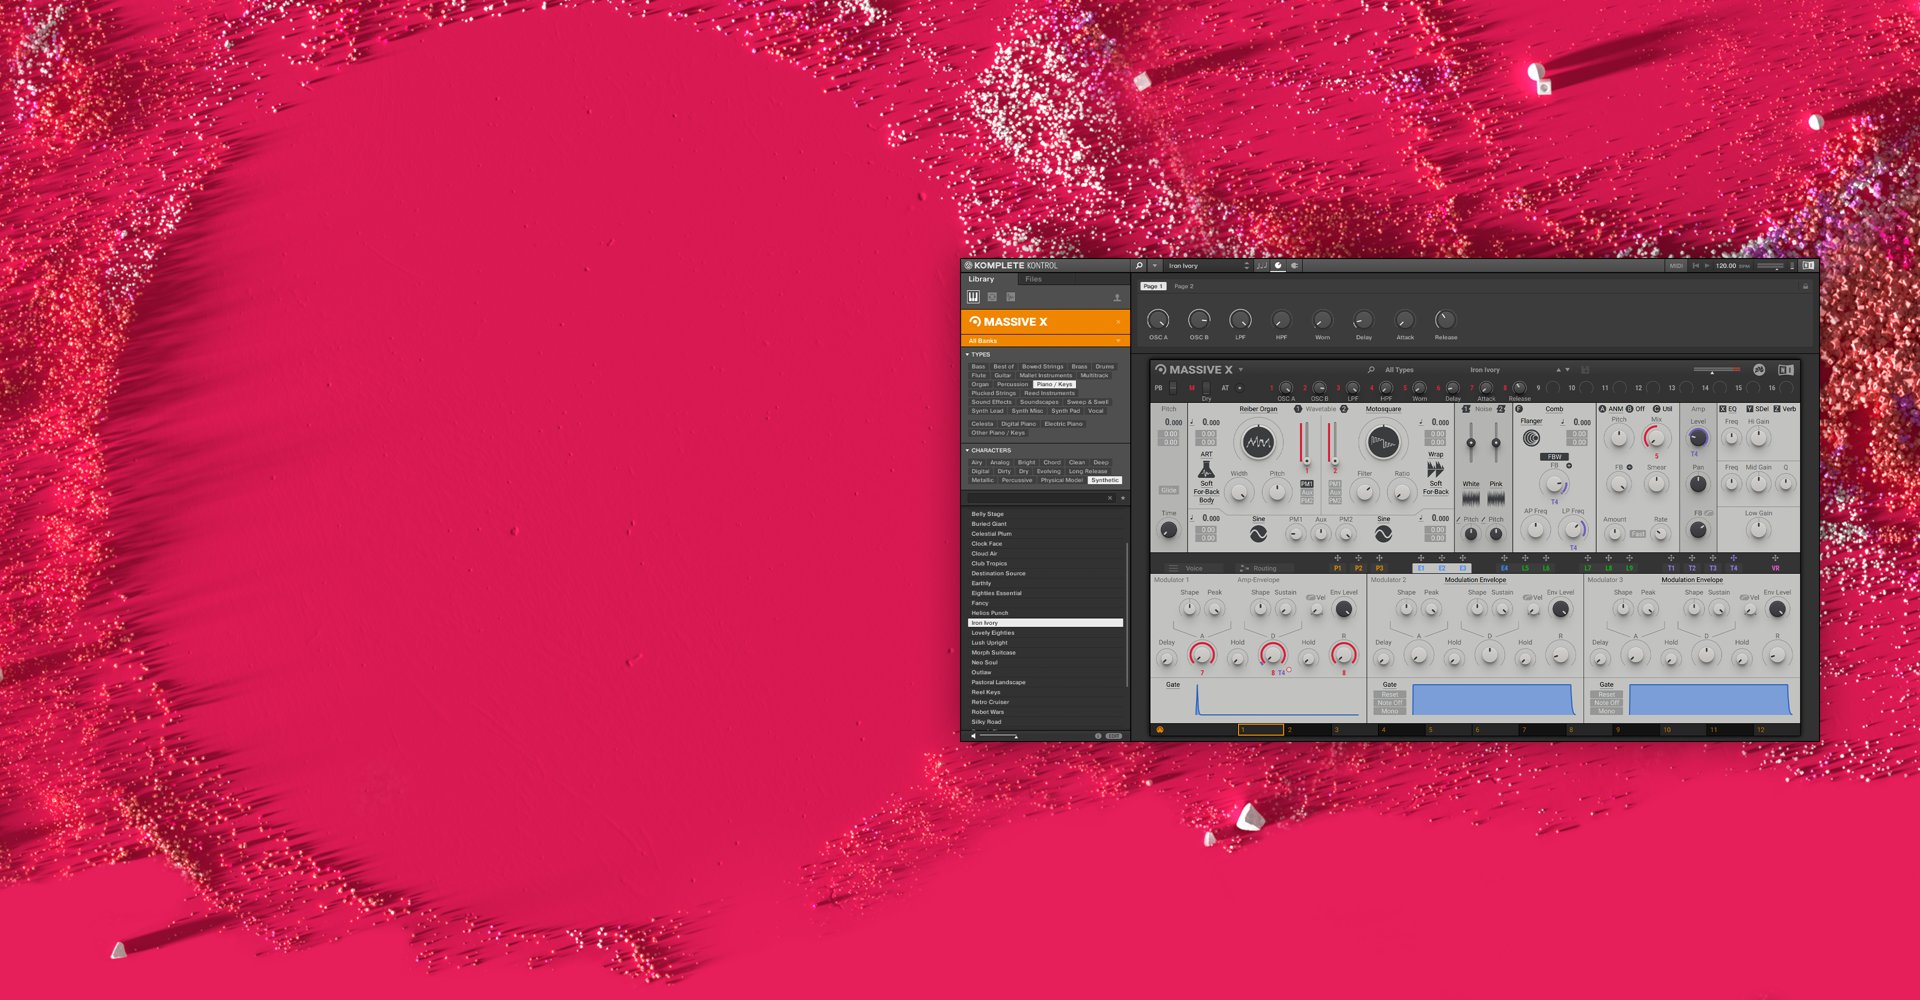Toggle the MIDI button in top bar
Screen dimensions: 1920x1000
pyautogui.click(x=1676, y=266)
